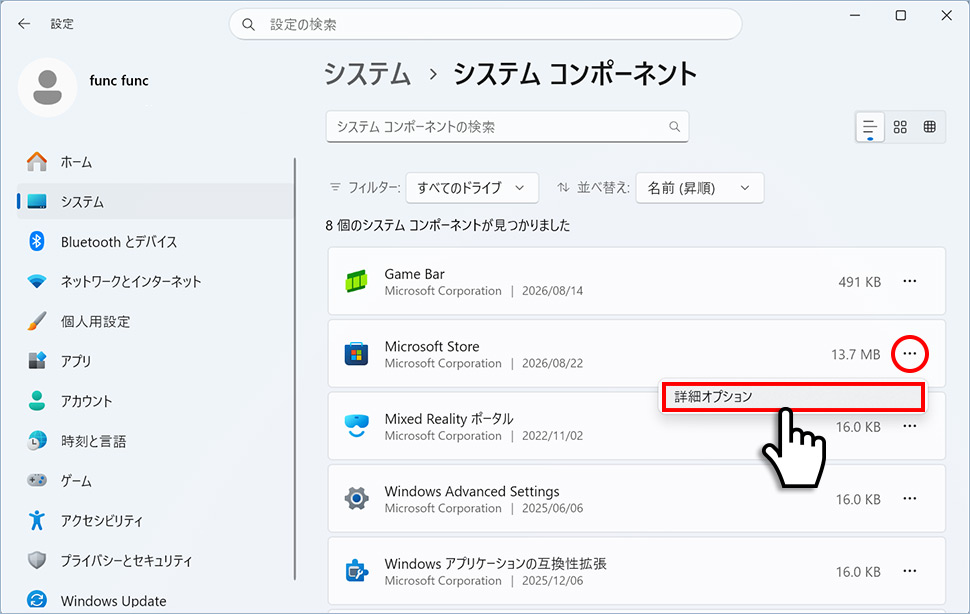This screenshot has height=614, width=970.
Task: Click the Windows Advanced Settings gear icon
Action: click(356, 498)
